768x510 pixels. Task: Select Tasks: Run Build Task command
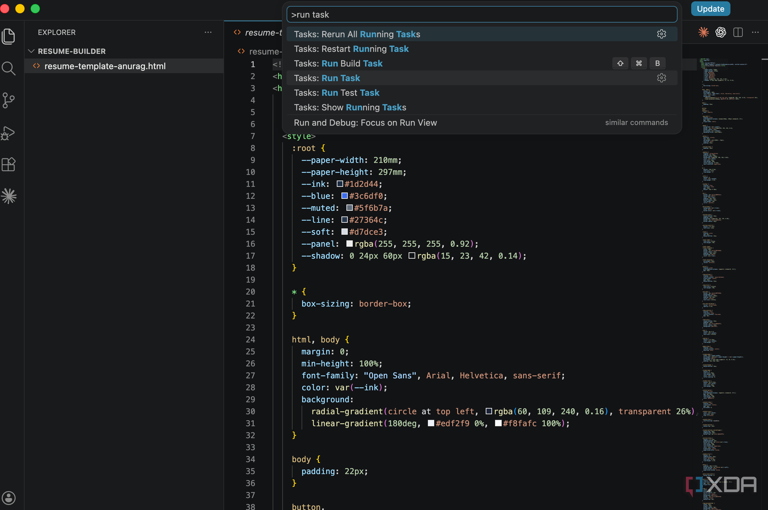click(x=338, y=63)
